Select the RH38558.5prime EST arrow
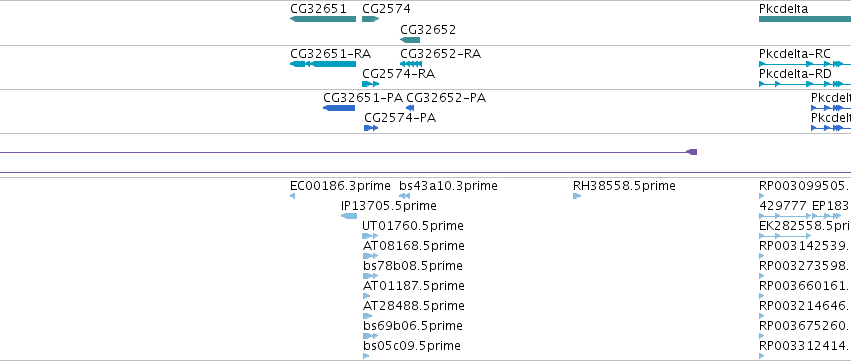Screen dimensions: 851x361 577,196
